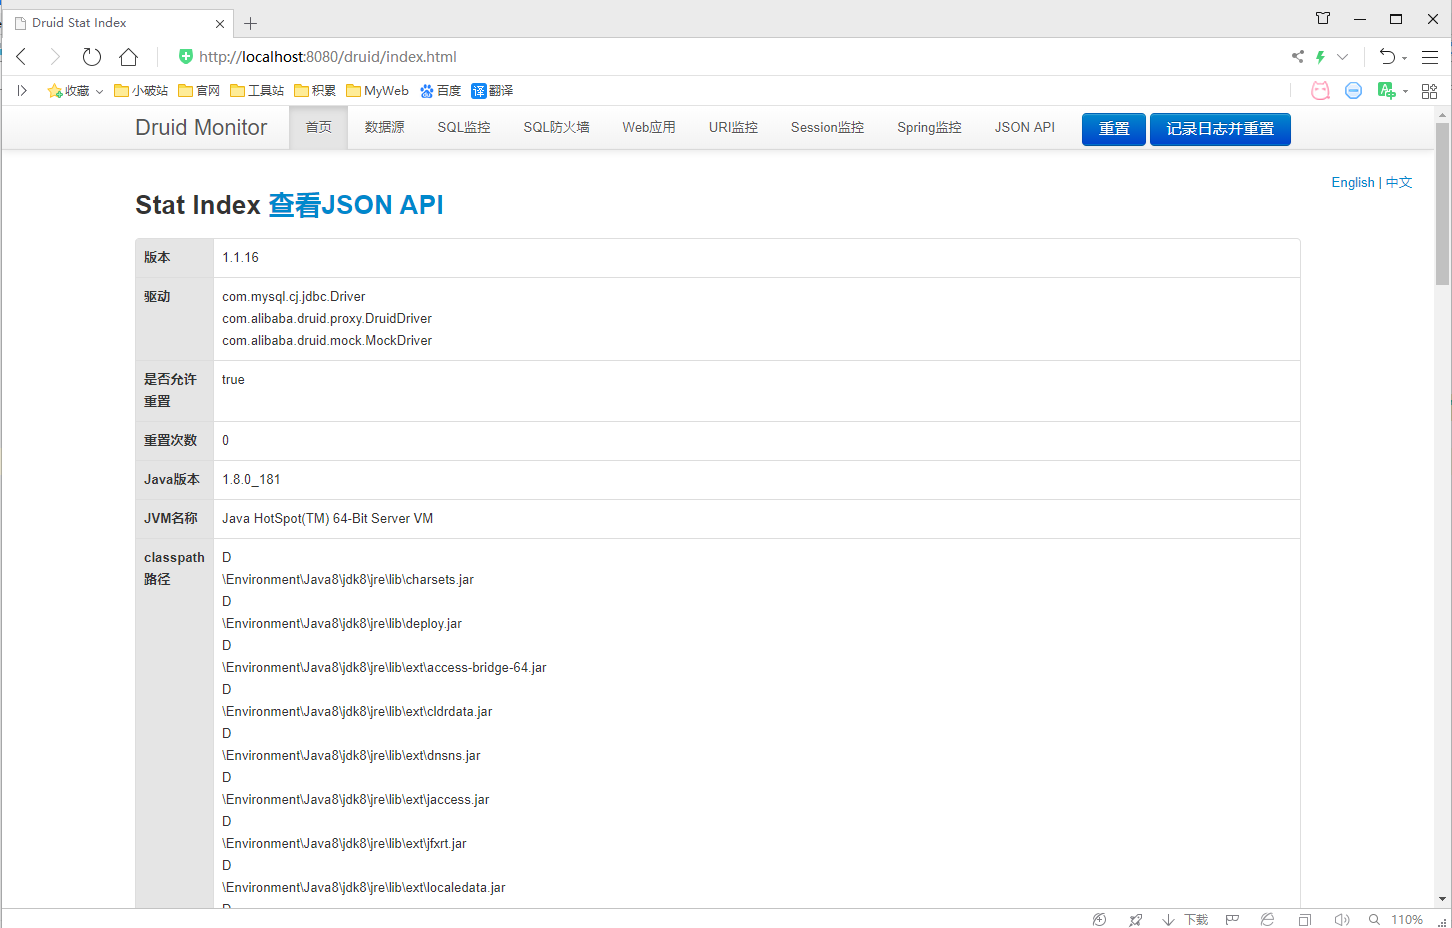Open the browser home page icon
Image resolution: width=1452 pixels, height=928 pixels.
[128, 57]
